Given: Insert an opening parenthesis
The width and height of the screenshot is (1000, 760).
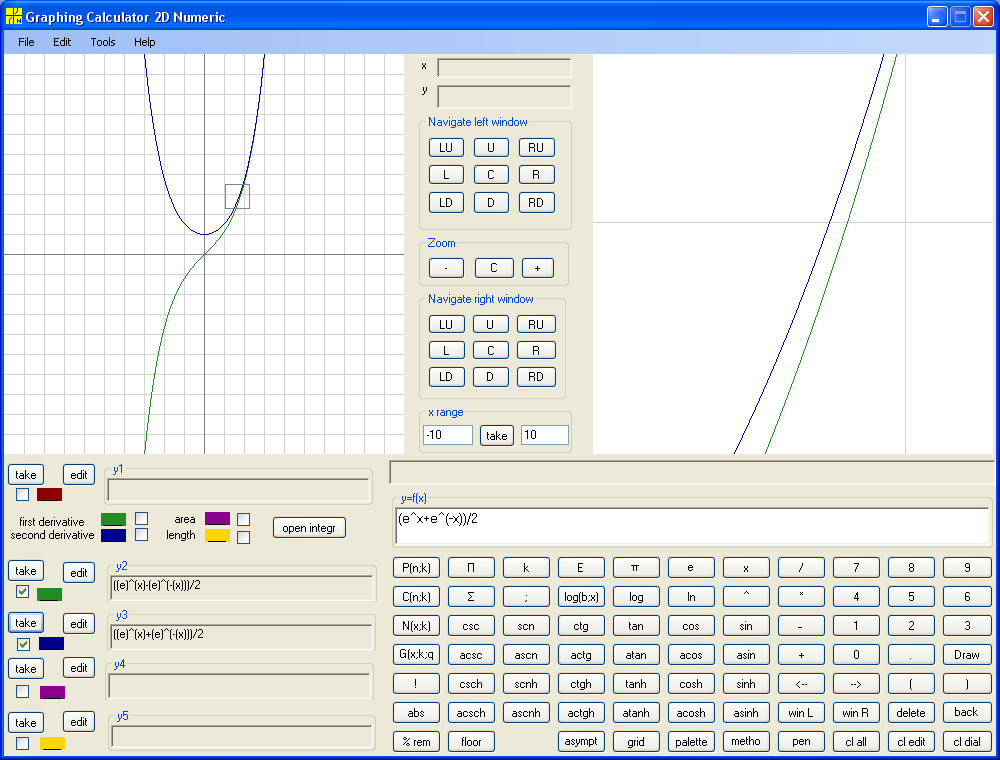Looking at the screenshot, I should (911, 684).
